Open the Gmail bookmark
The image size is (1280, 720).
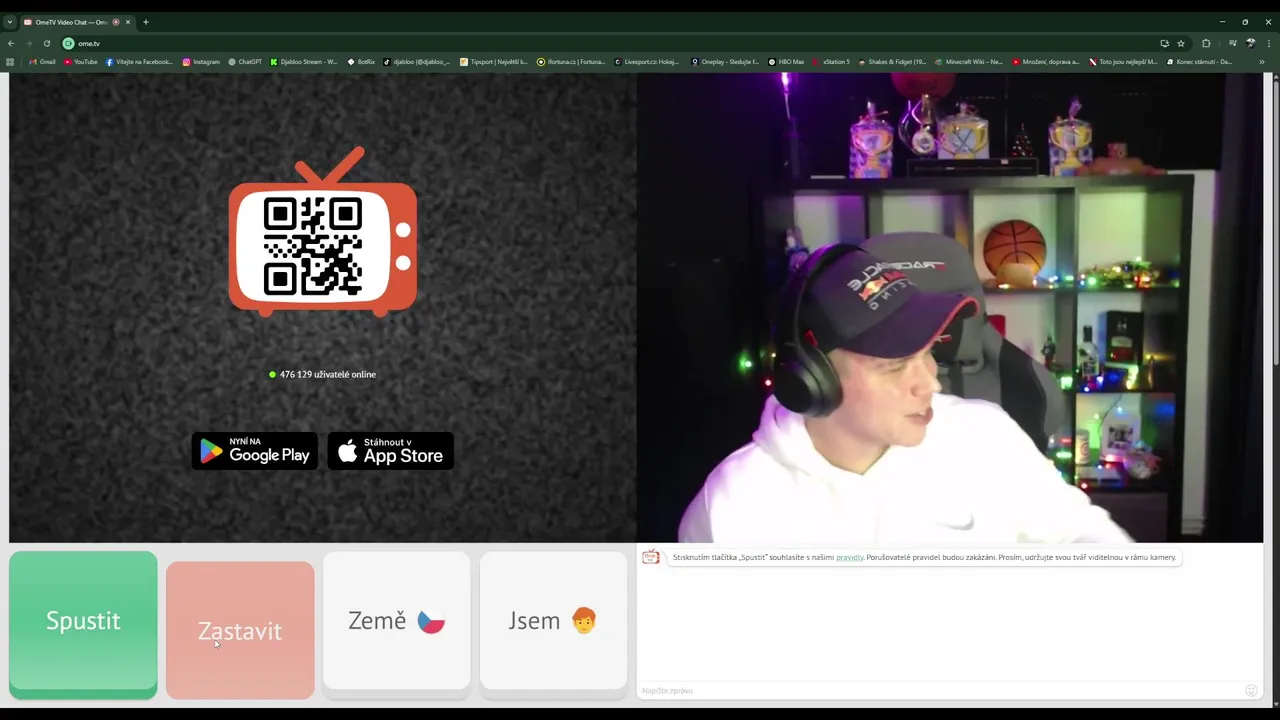(x=43, y=62)
